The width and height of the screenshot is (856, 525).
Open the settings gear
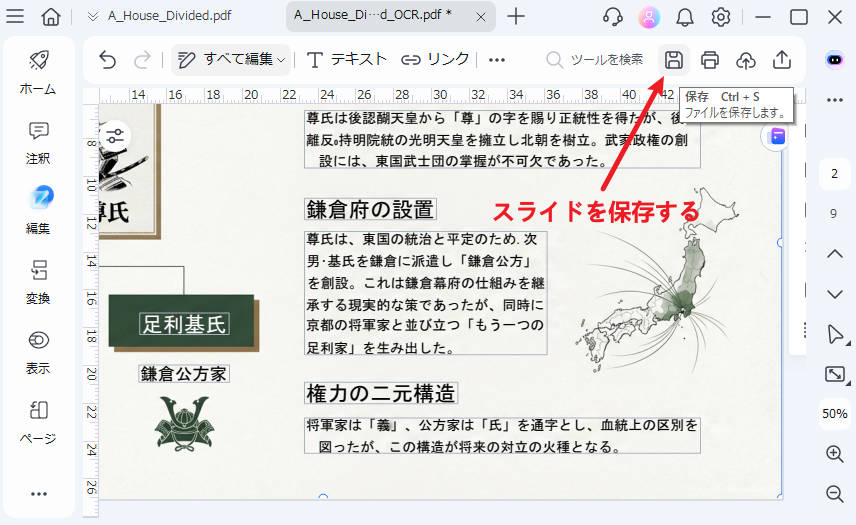721,17
